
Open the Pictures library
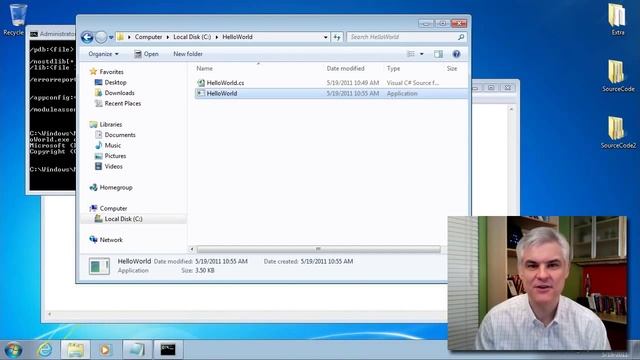coord(115,156)
